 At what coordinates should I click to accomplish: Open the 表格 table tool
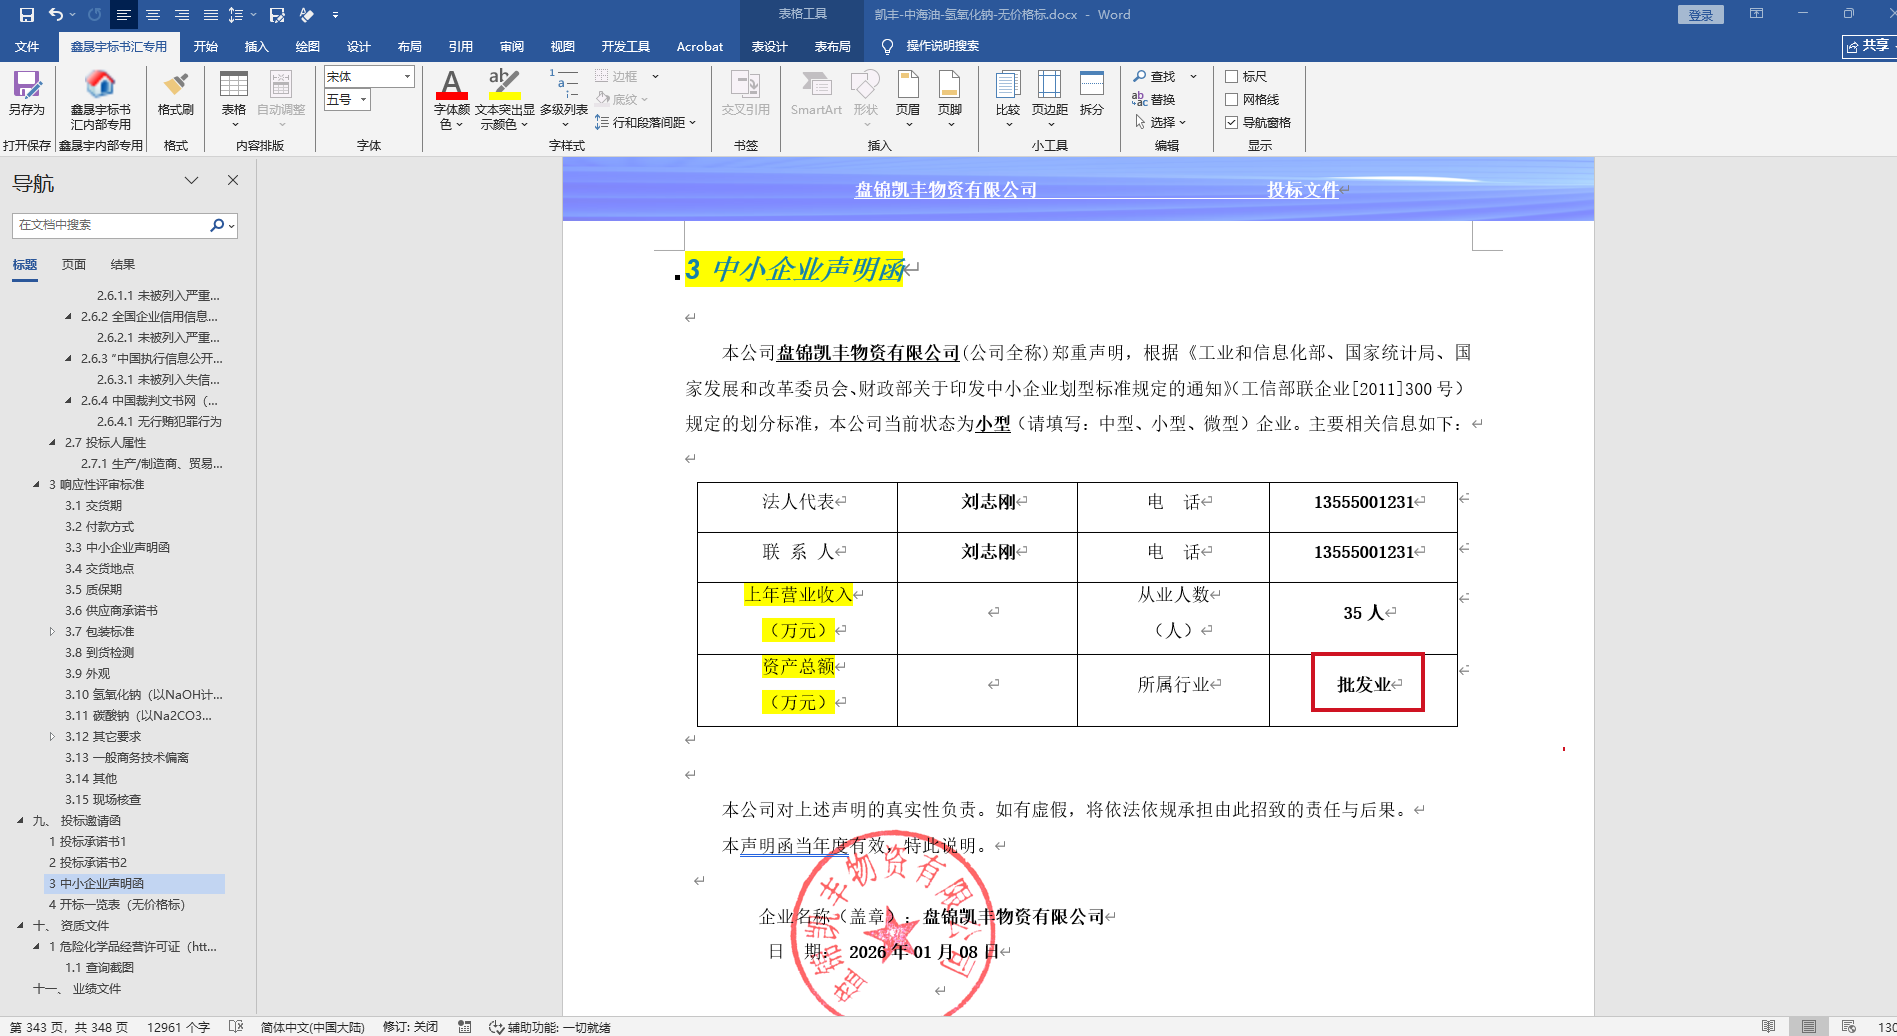tap(234, 92)
